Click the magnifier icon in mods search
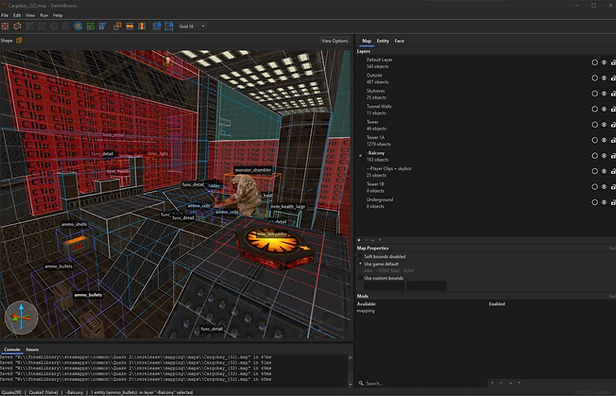 361,383
